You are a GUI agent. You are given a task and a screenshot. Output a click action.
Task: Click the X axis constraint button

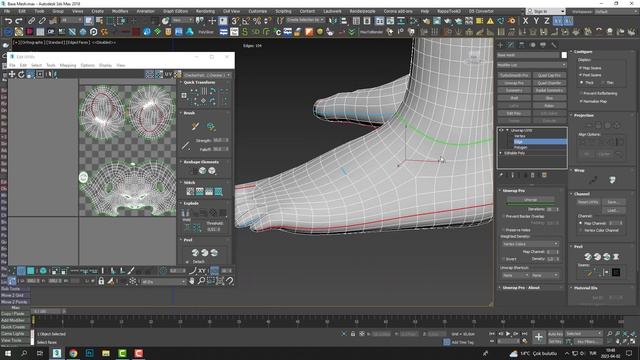(x=525, y=21)
